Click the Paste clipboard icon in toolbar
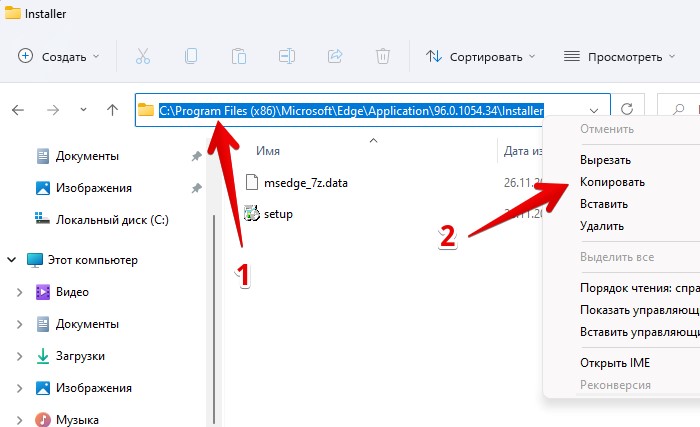The height and width of the screenshot is (427, 700). [239, 56]
